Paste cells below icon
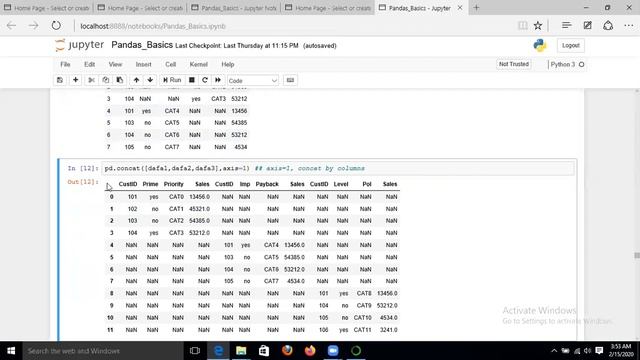Screen dimensions: 640x360 pyautogui.click(x=120, y=80)
